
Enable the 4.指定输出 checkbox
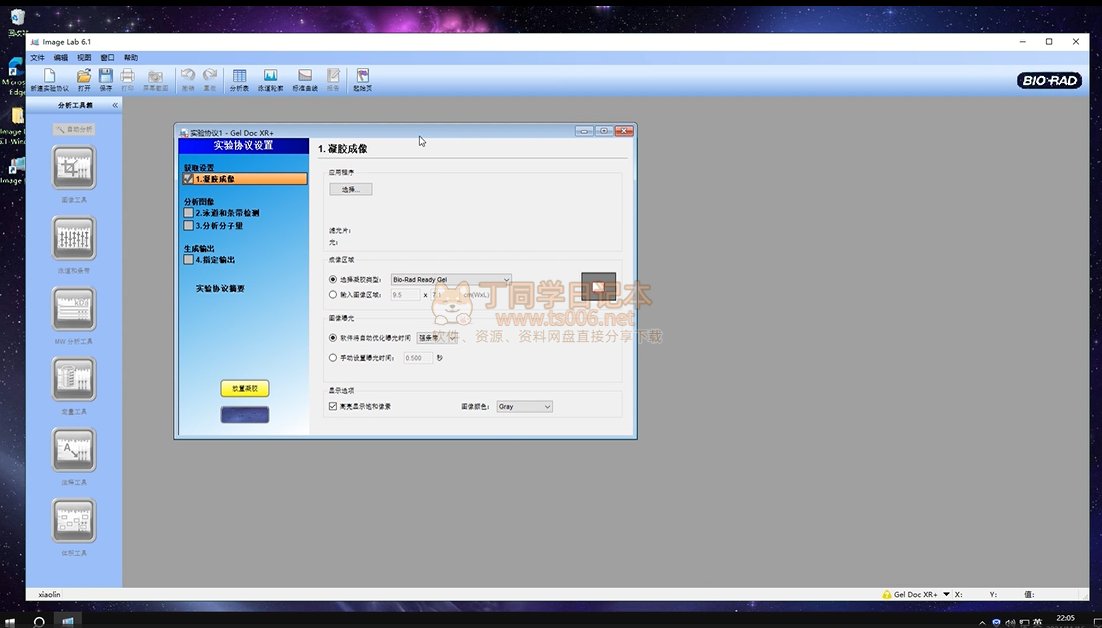[188, 260]
